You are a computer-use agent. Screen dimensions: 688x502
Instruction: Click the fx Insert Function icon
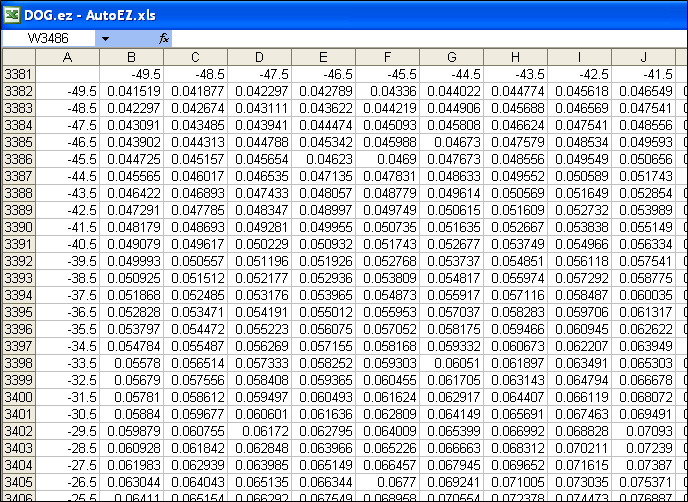164,37
